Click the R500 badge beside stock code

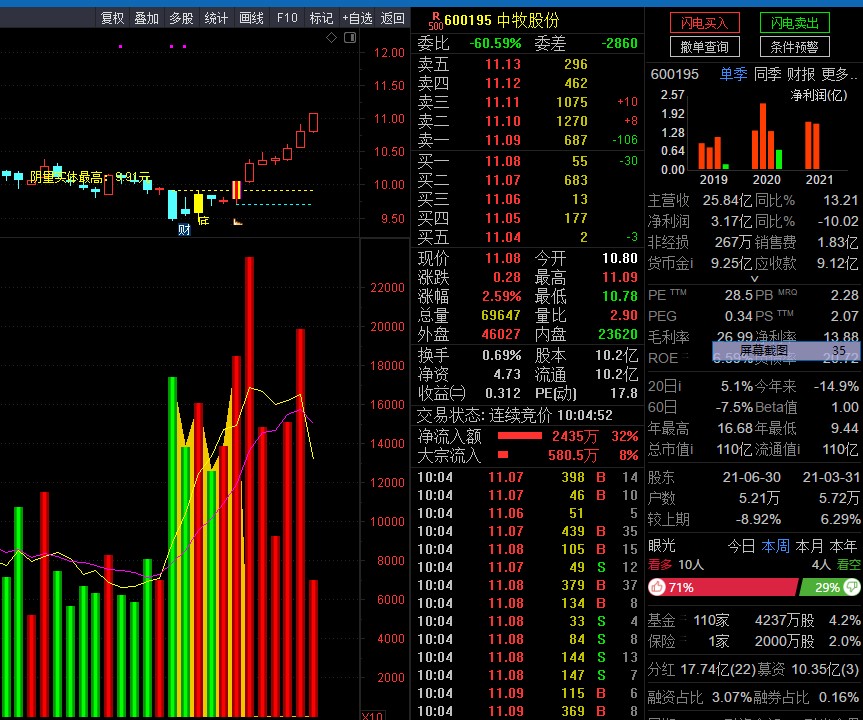tap(435, 21)
